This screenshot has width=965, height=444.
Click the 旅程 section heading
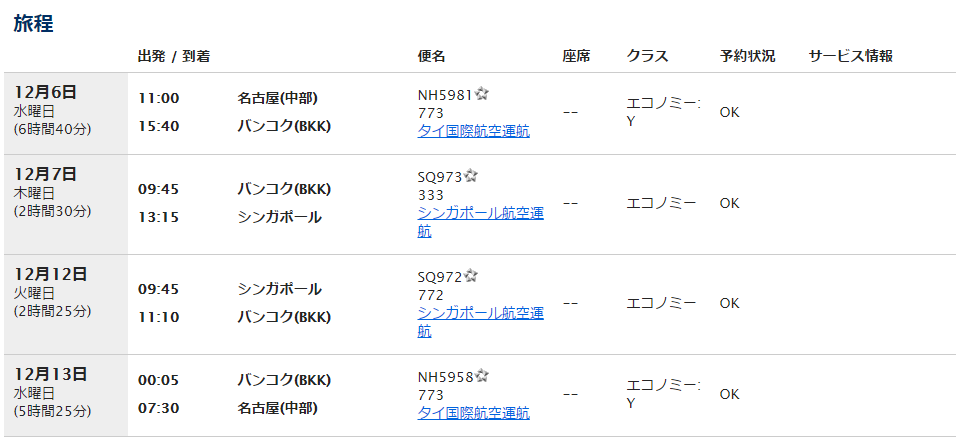point(33,24)
